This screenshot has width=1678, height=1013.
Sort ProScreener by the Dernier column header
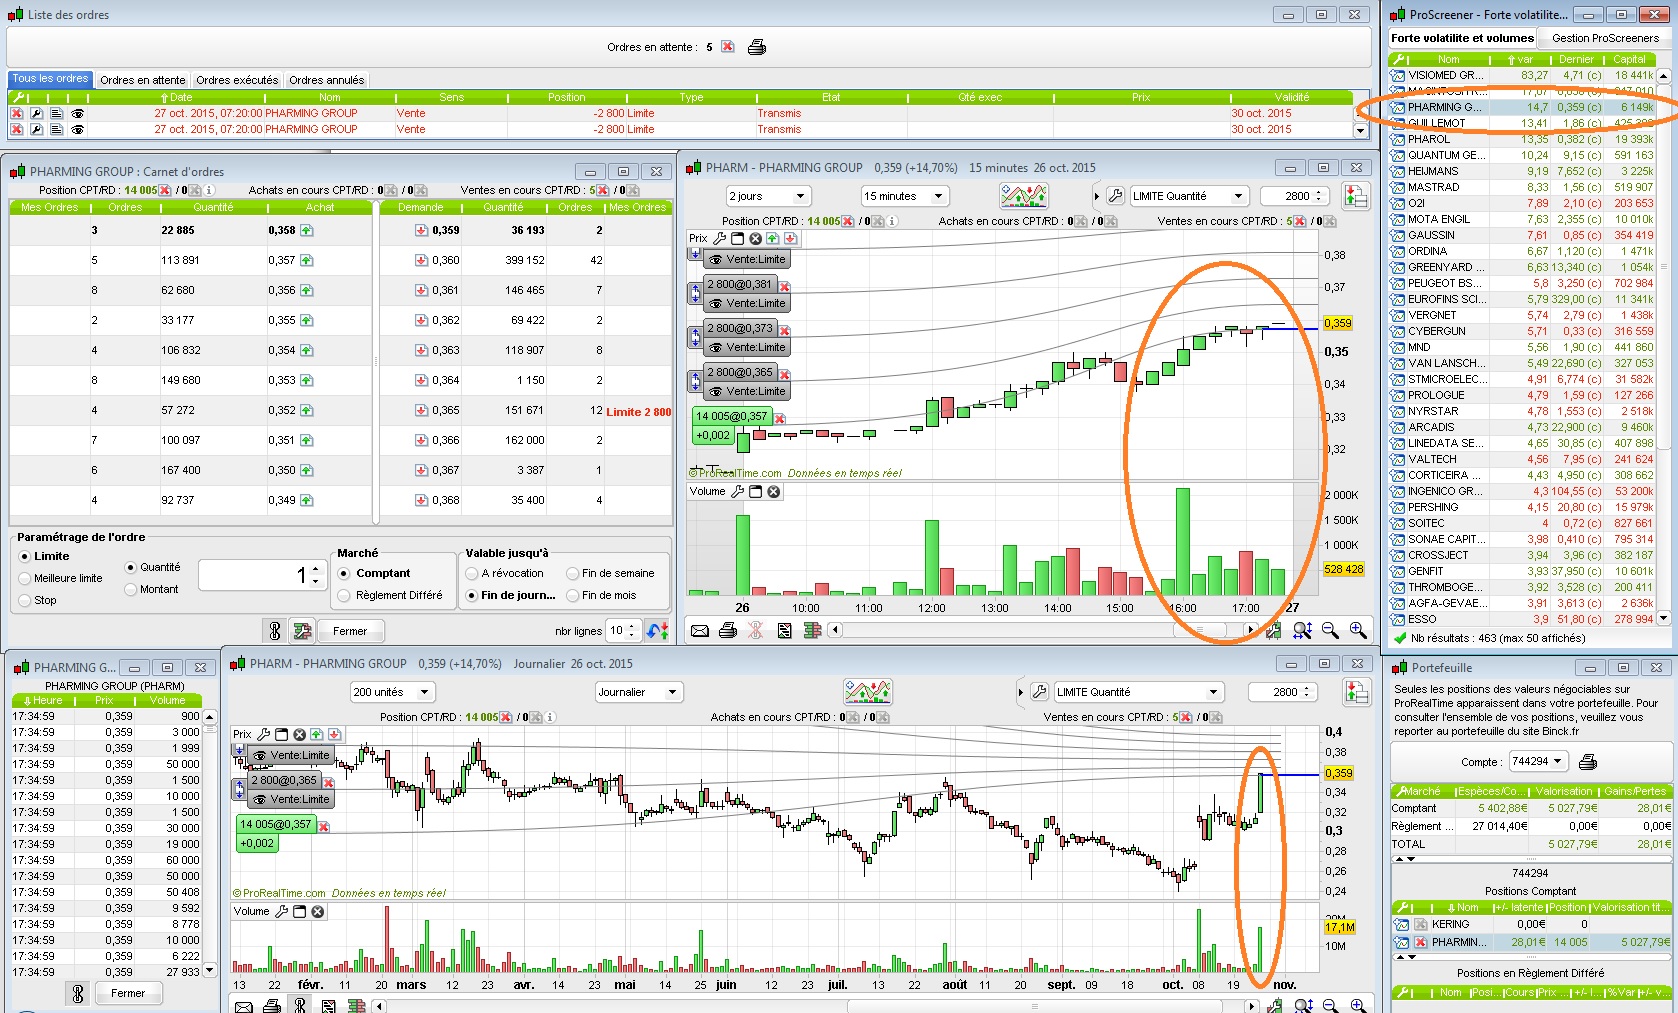click(1576, 60)
